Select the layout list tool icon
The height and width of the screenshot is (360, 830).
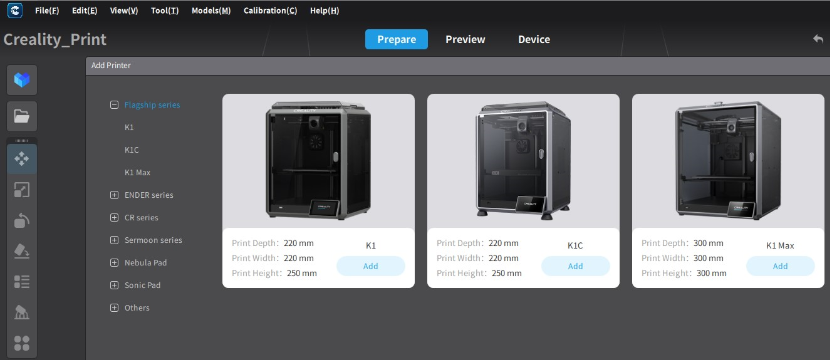[22, 282]
